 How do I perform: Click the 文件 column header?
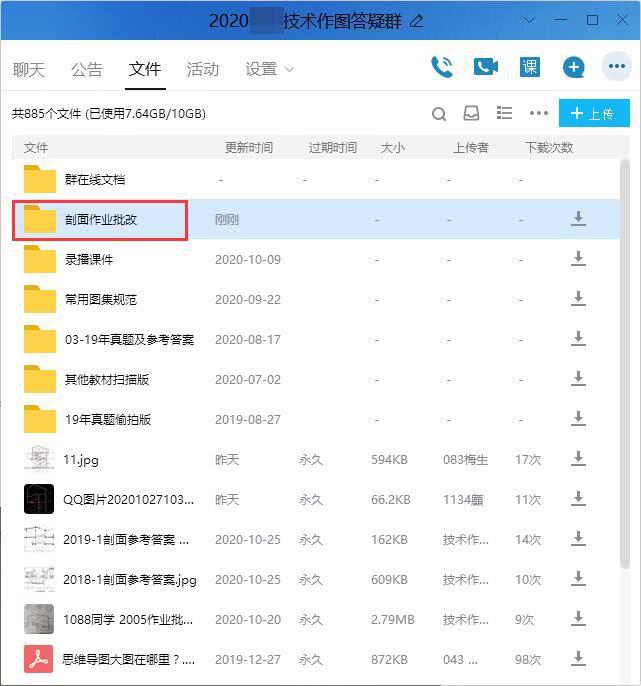pos(36,147)
